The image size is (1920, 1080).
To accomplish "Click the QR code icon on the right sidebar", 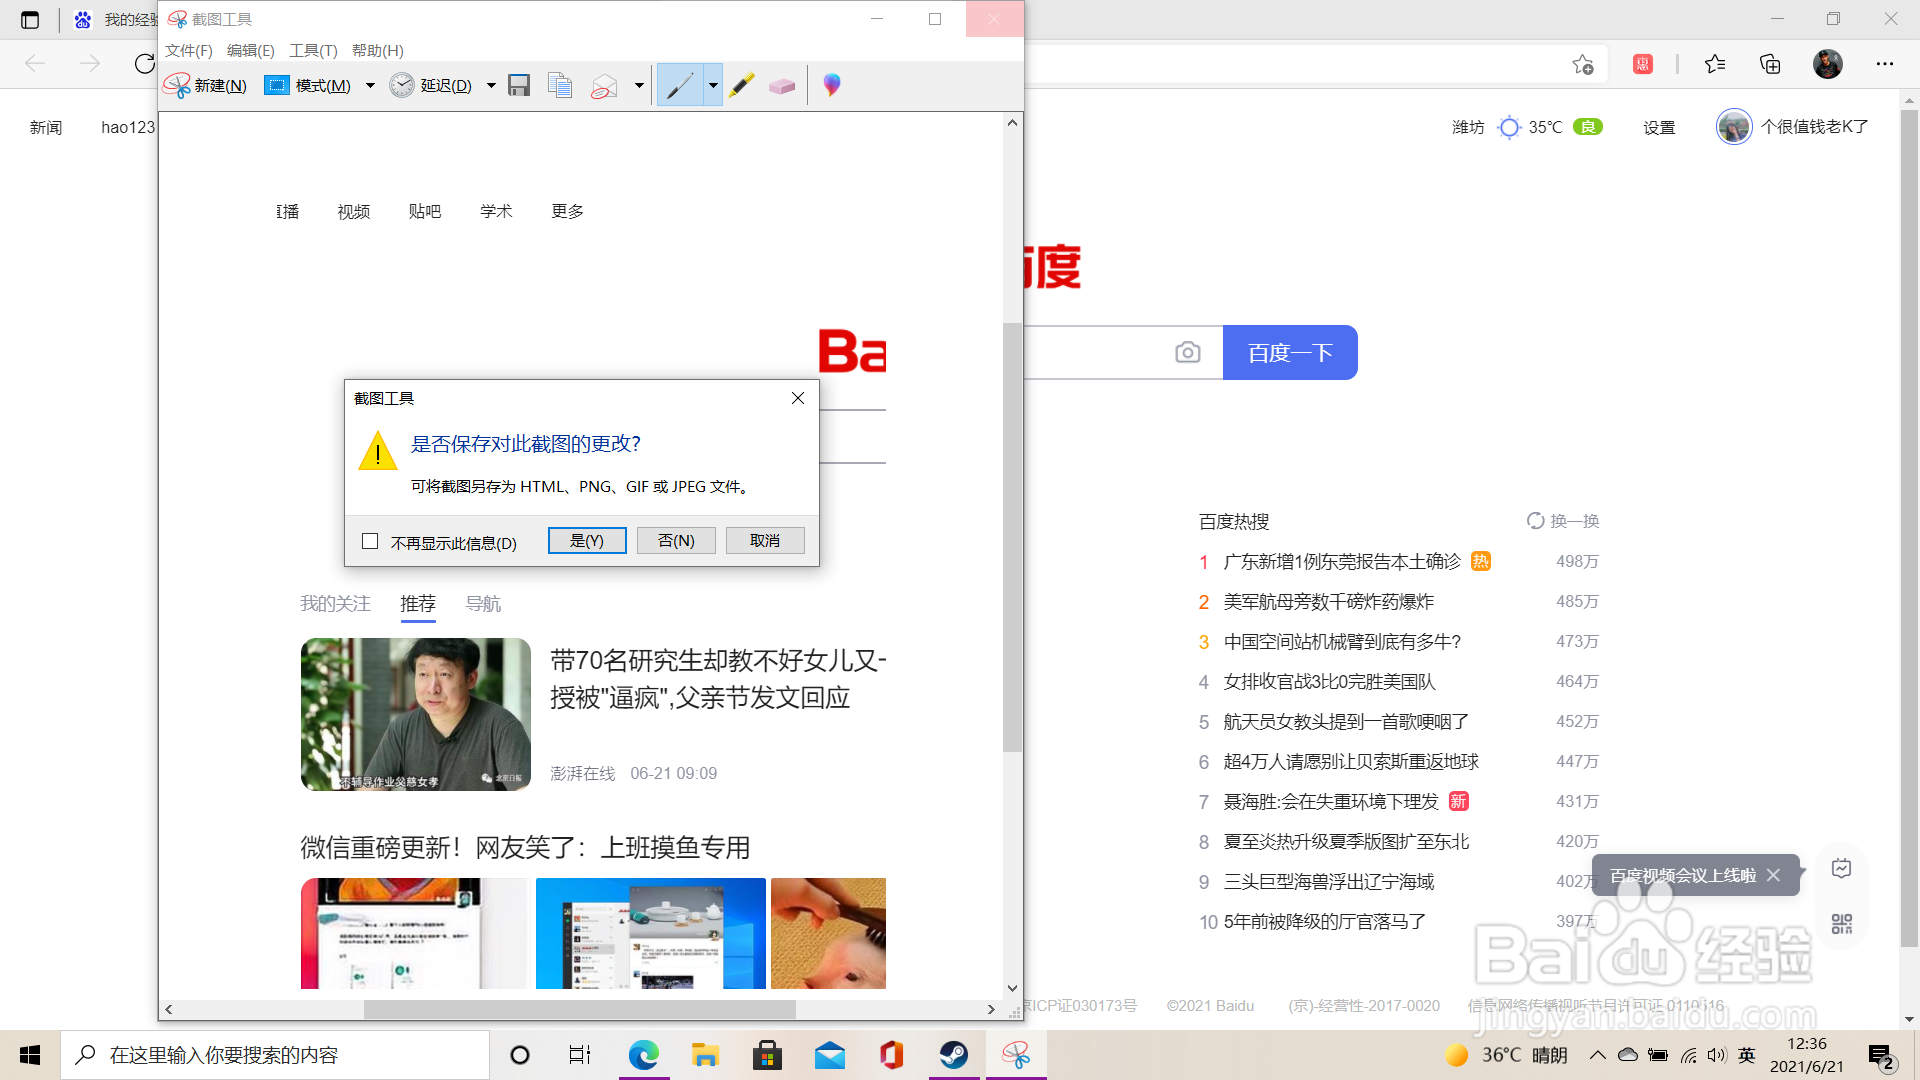I will coord(1842,924).
